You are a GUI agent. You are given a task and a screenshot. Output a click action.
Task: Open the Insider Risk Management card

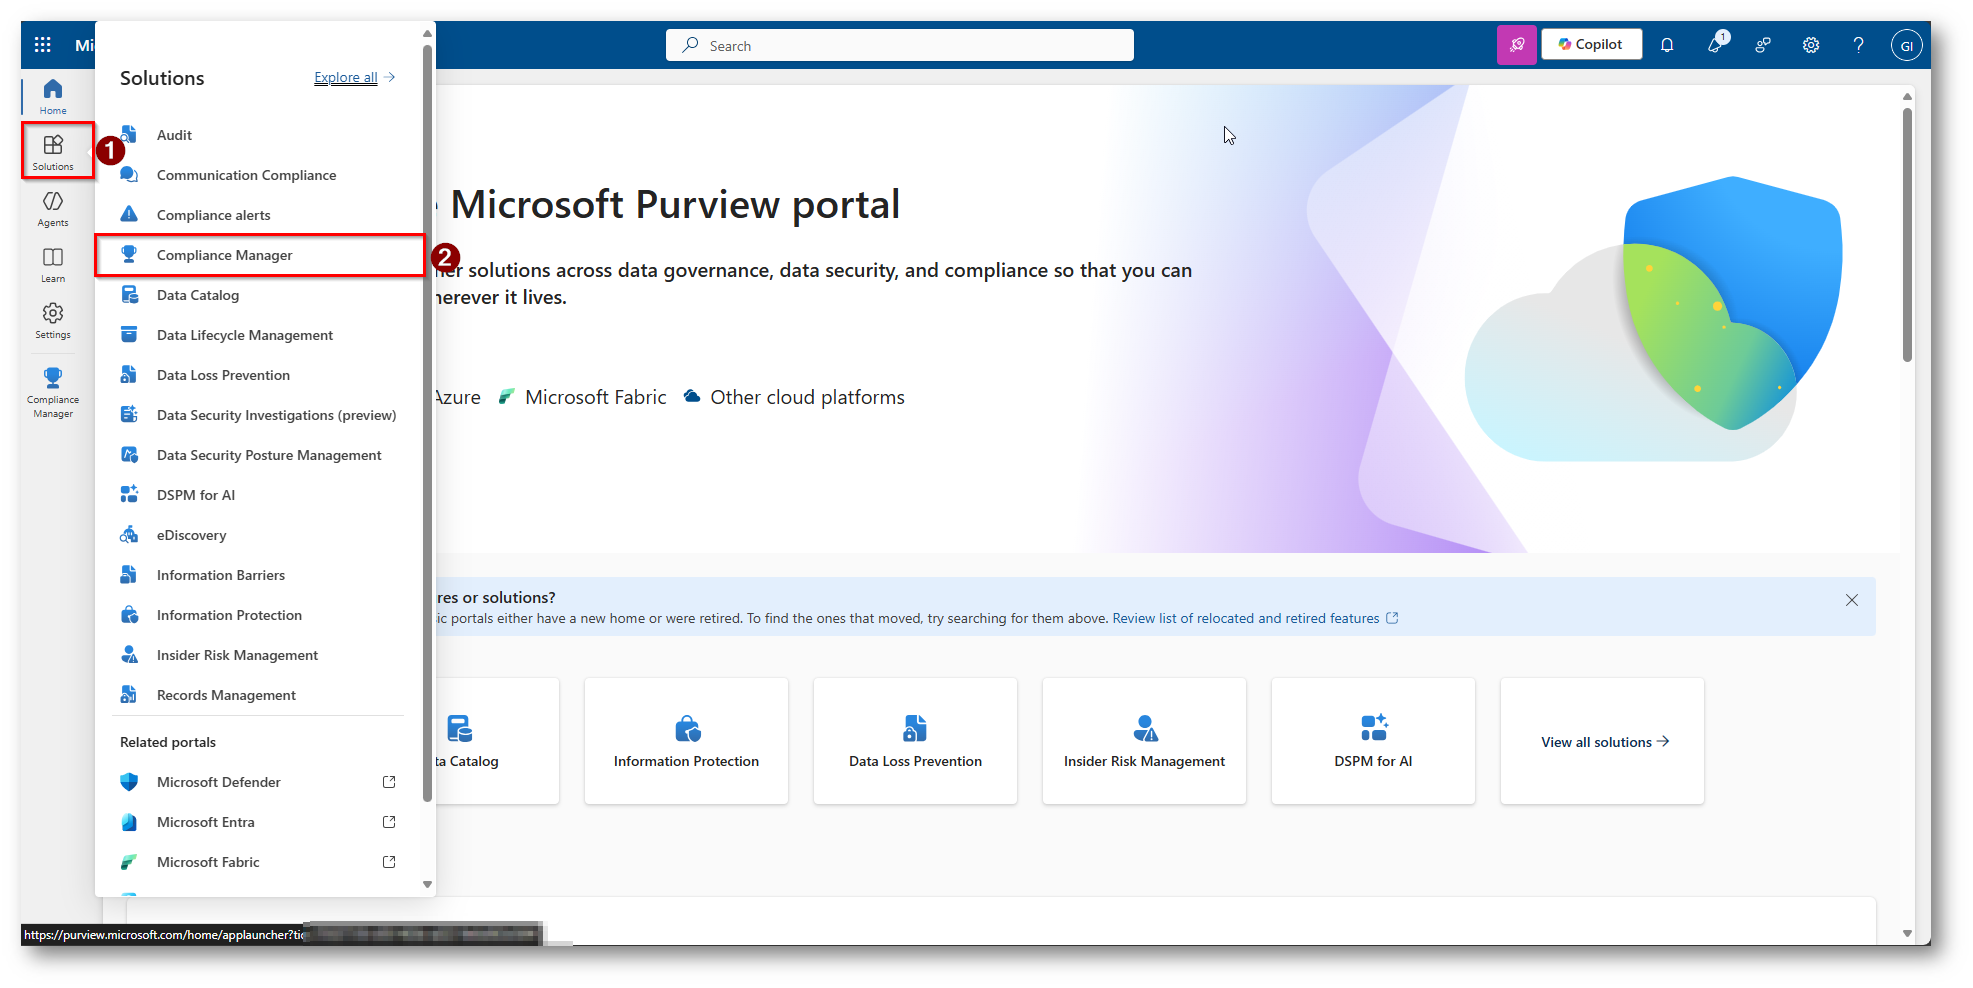click(x=1144, y=741)
